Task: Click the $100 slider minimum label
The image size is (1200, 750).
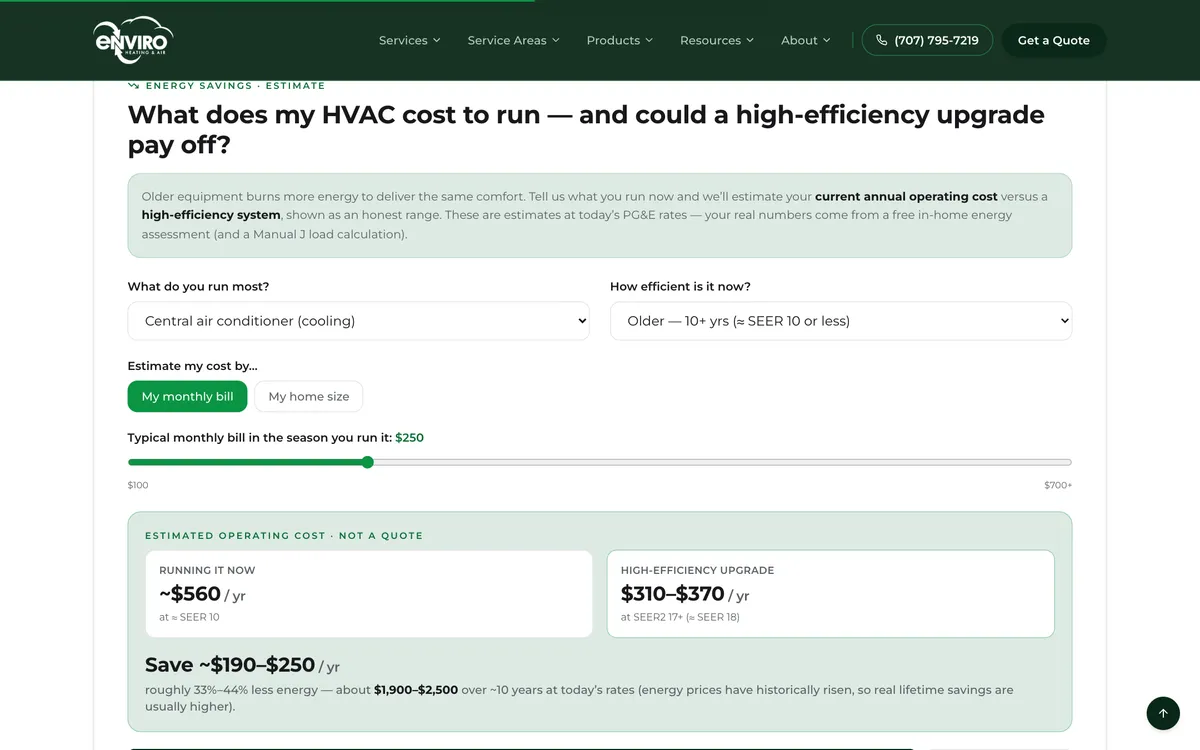Action: coord(138,485)
